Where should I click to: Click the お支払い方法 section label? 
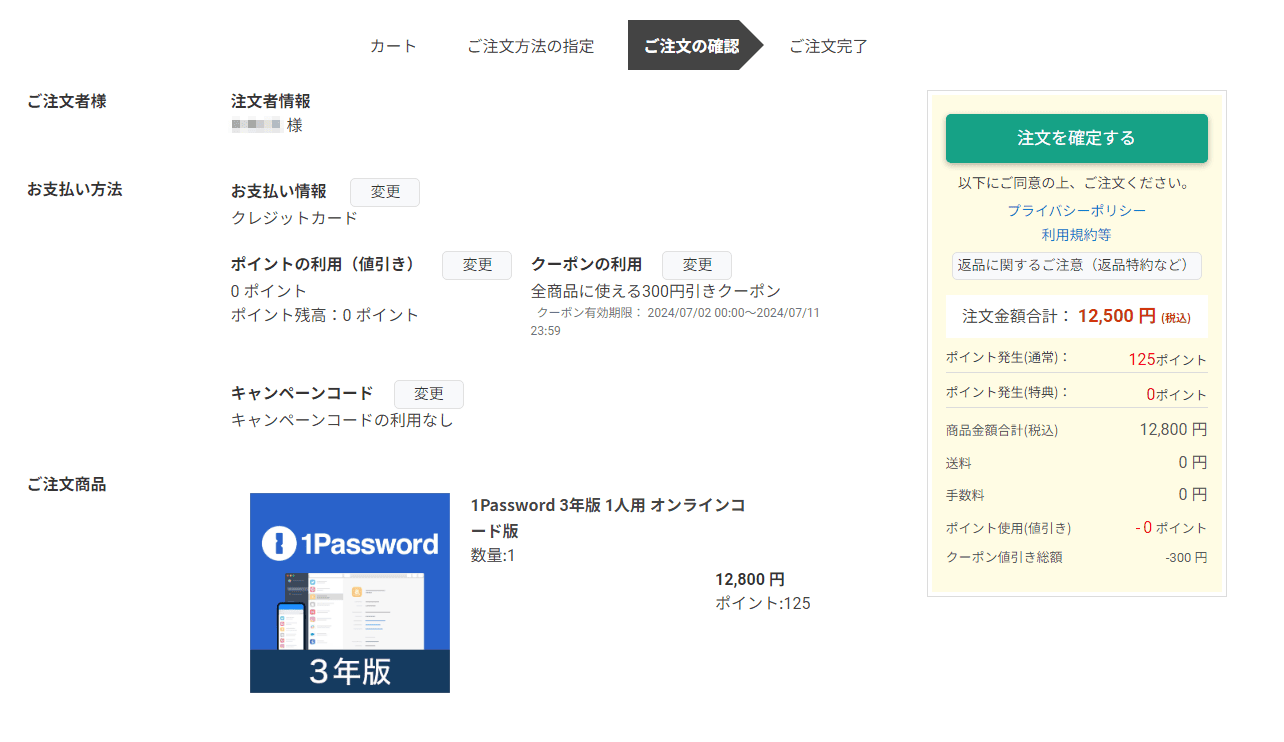coord(75,189)
